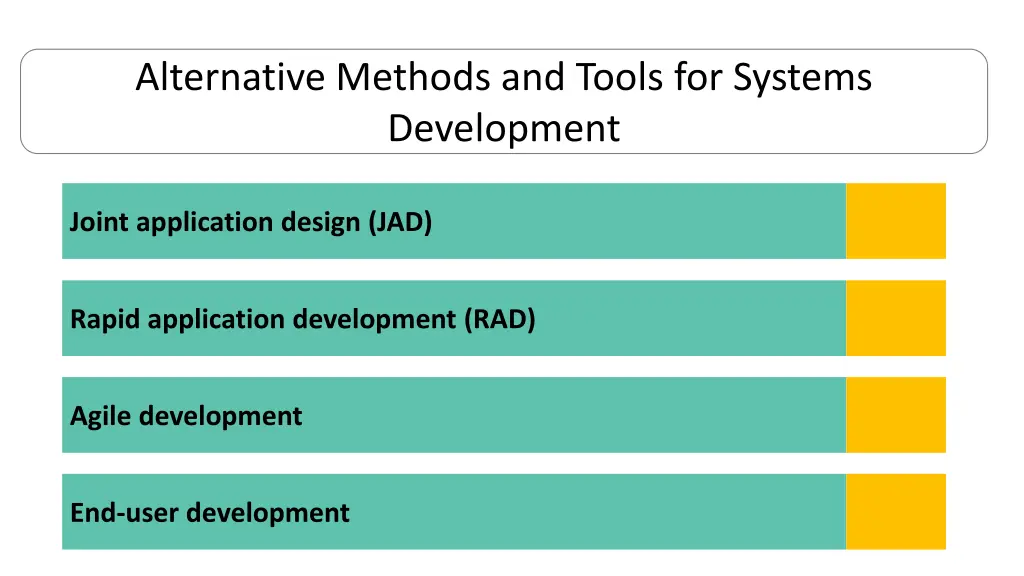This screenshot has height=576, width=1024.
Task: Click the yellow block beside the RAD row
Action: pos(896,318)
